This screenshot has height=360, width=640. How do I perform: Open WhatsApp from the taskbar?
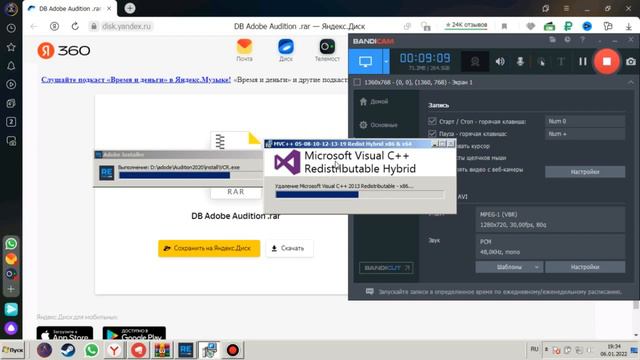tap(91, 350)
